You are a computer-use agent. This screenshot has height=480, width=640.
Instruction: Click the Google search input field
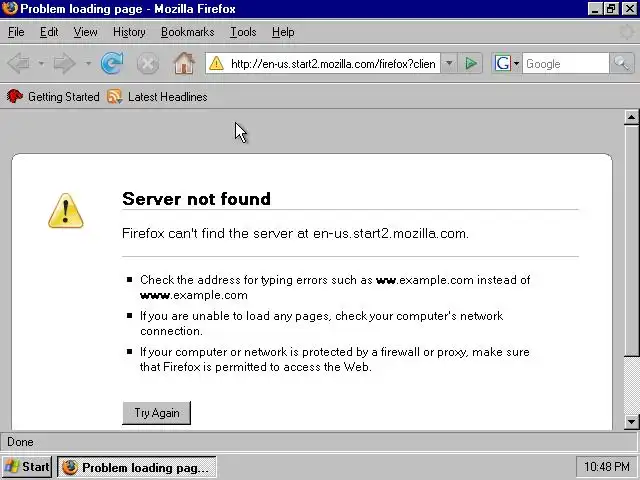566,64
